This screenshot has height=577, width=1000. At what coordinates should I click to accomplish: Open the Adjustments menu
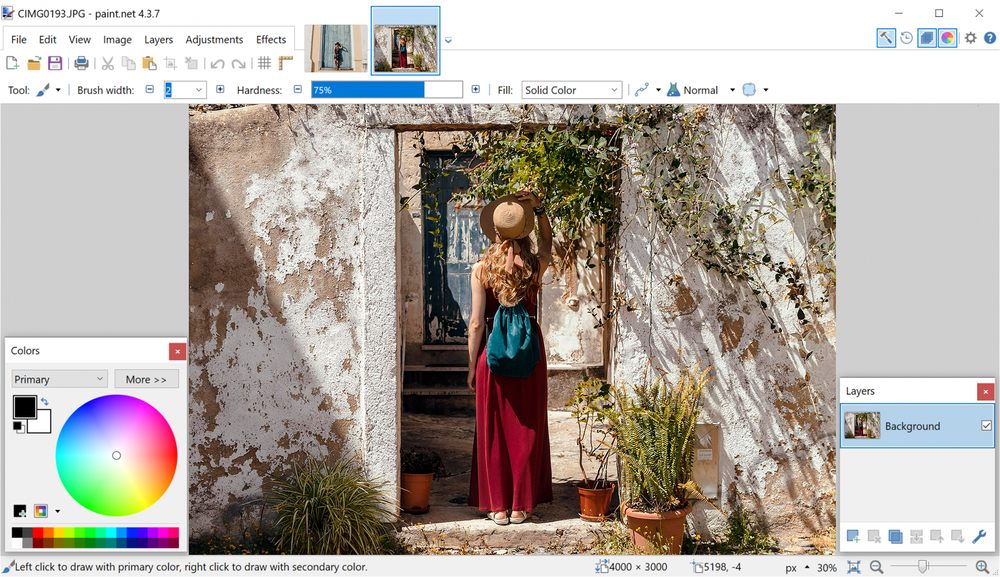214,40
